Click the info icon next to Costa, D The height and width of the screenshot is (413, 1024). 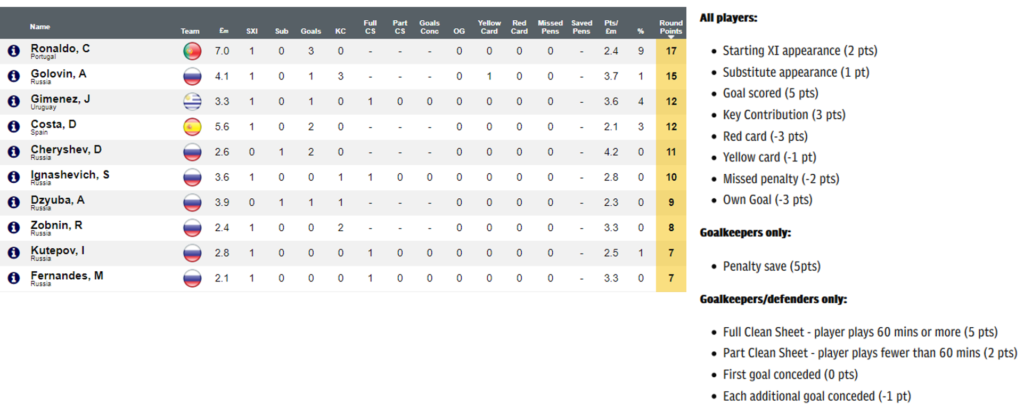14,127
